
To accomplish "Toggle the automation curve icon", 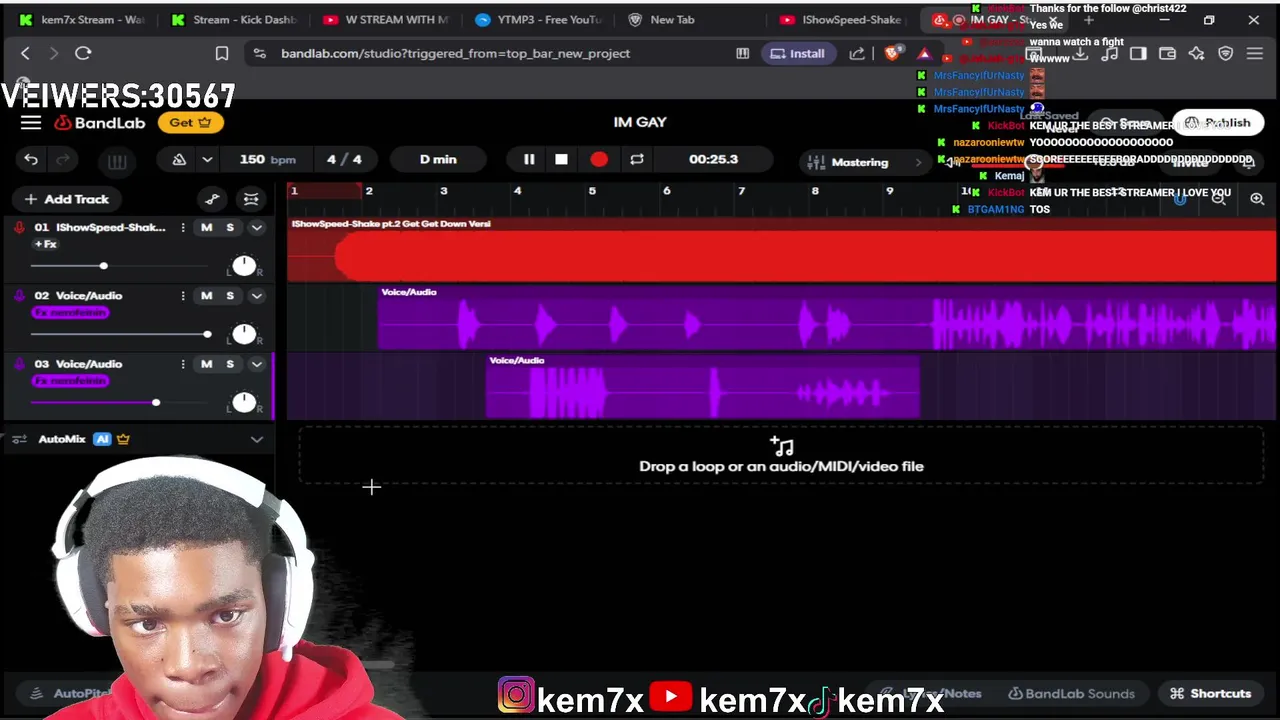I will [x=212, y=199].
